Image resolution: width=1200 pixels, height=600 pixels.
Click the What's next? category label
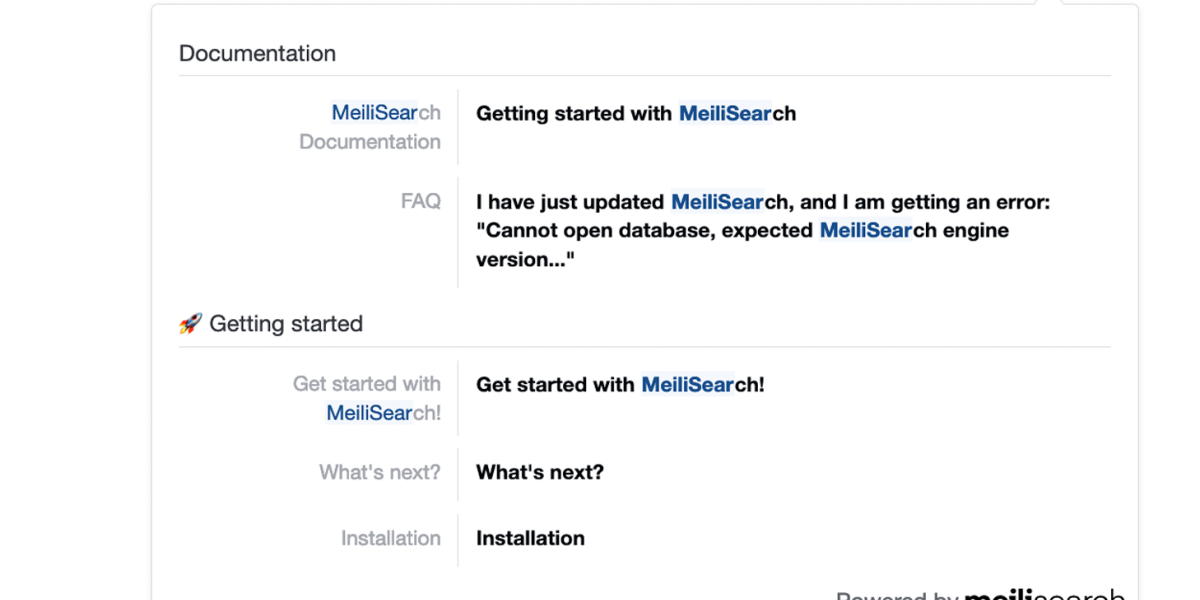click(x=381, y=472)
